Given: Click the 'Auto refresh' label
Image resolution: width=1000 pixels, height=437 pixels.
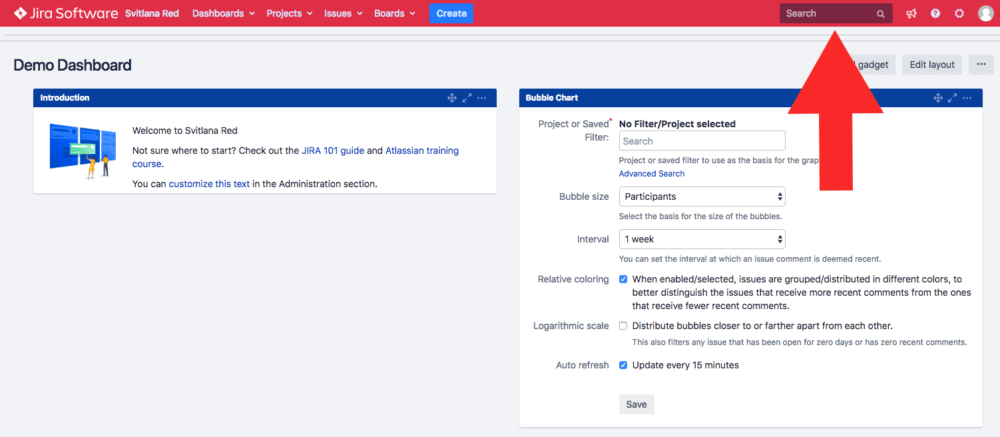Looking at the screenshot, I should tap(582, 366).
